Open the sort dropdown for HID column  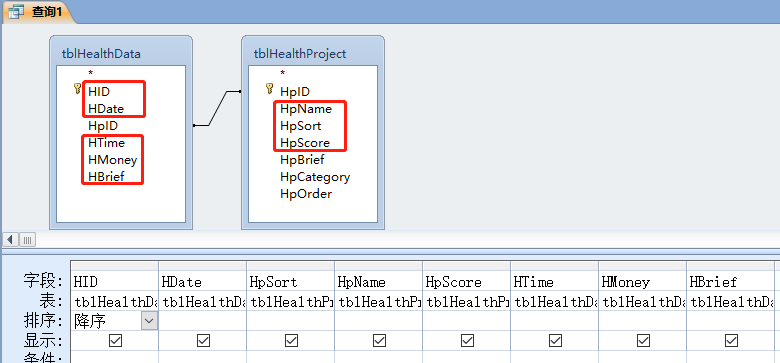pos(149,321)
